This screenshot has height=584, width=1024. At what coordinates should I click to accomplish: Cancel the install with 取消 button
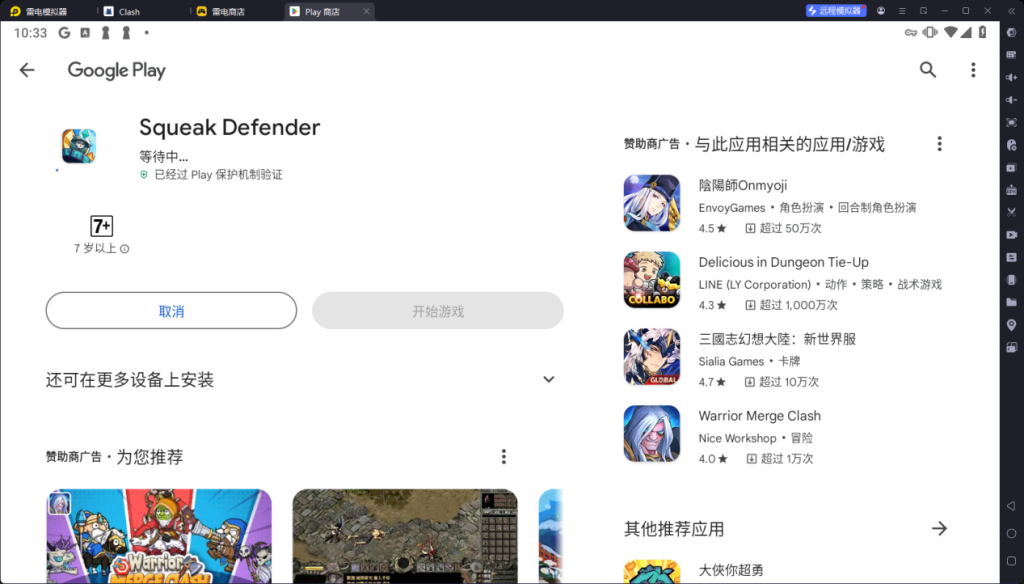[171, 311]
